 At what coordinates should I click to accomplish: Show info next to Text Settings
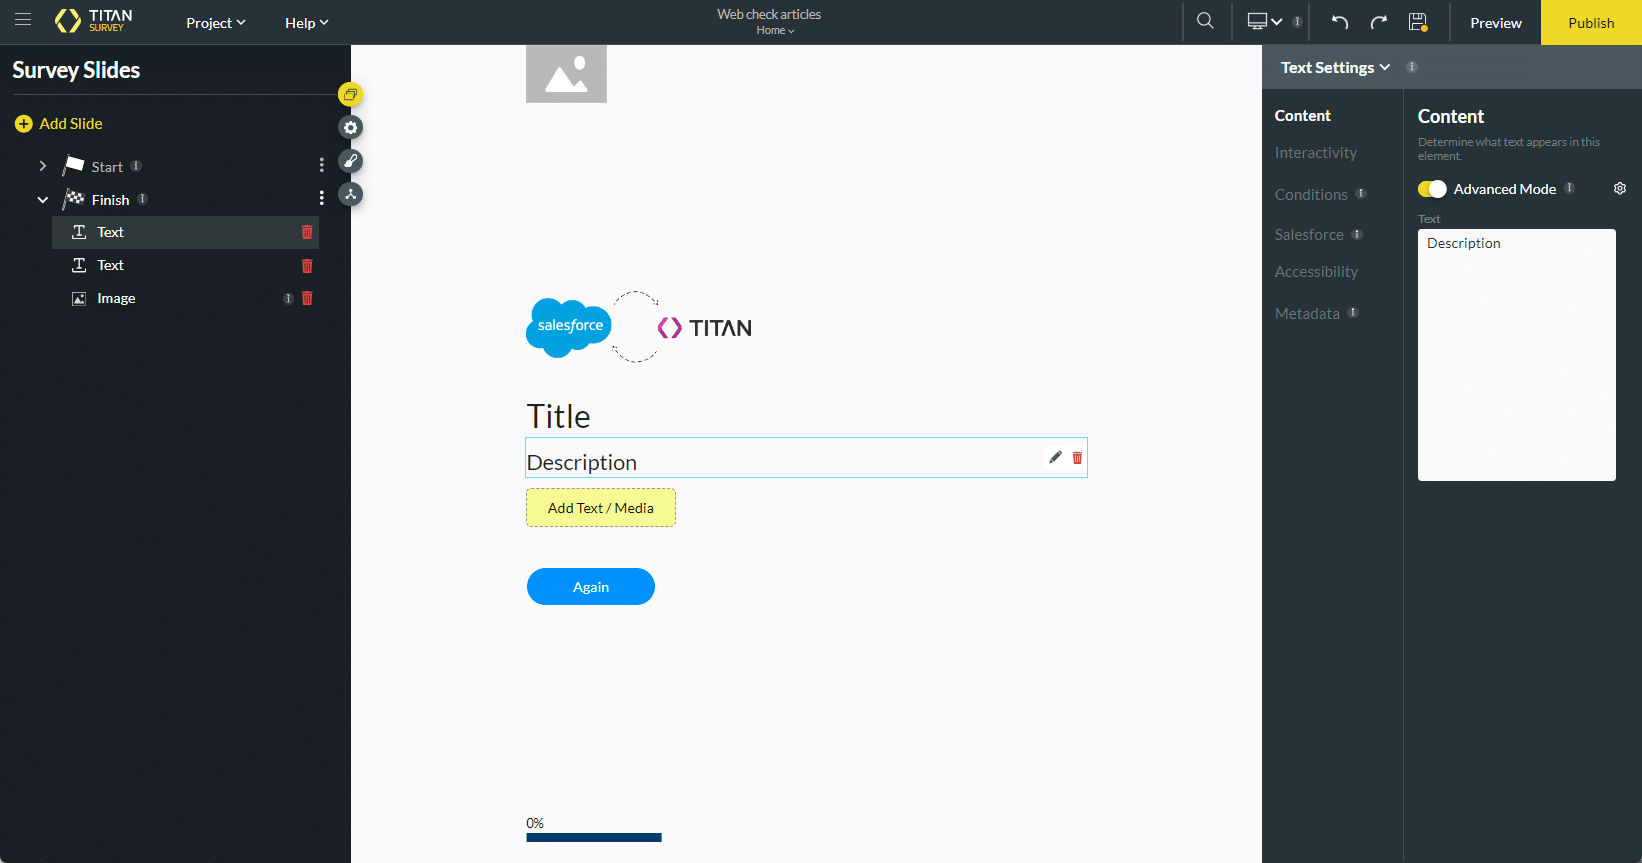[x=1412, y=67]
